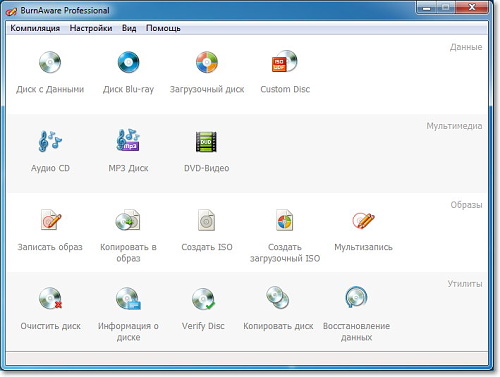Image resolution: width=500 pixels, height=377 pixels.
Task: Open the Копировать в образ icon
Action: pyautogui.click(x=128, y=220)
